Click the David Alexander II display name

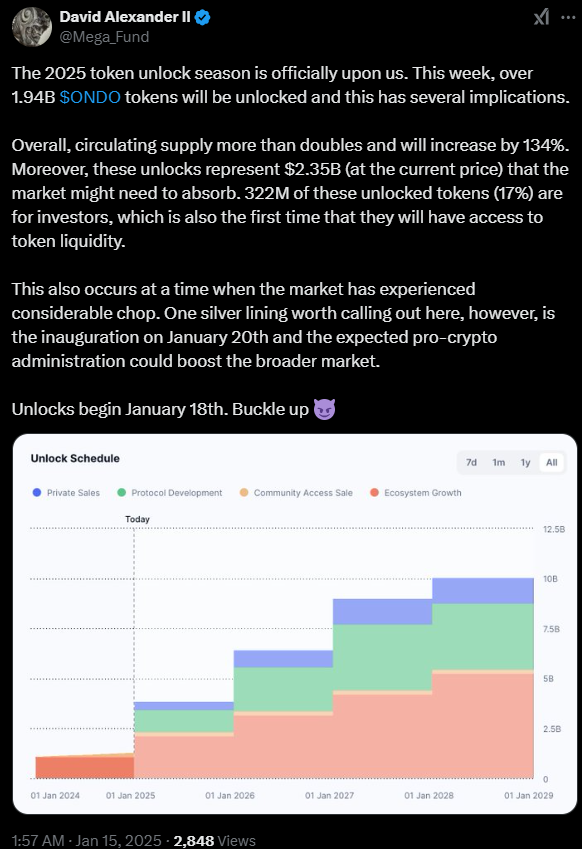125,17
